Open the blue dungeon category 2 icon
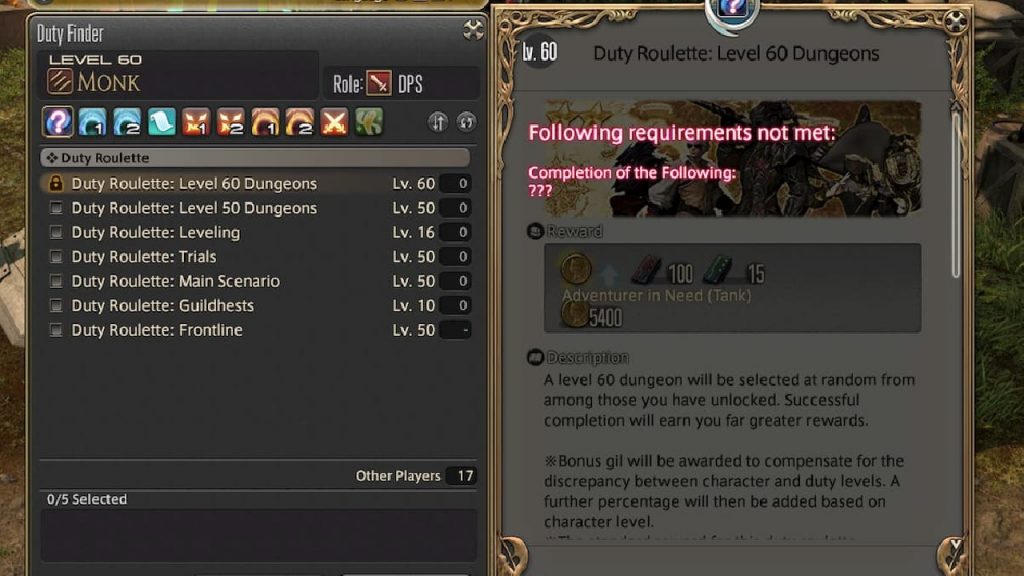This screenshot has height=576, width=1024. tap(127, 122)
